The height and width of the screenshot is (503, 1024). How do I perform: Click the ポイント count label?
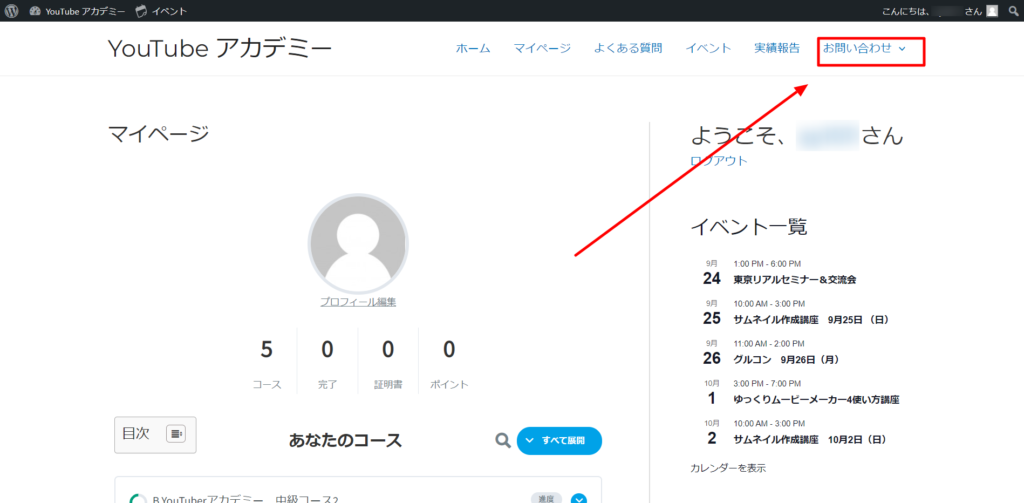(449, 385)
